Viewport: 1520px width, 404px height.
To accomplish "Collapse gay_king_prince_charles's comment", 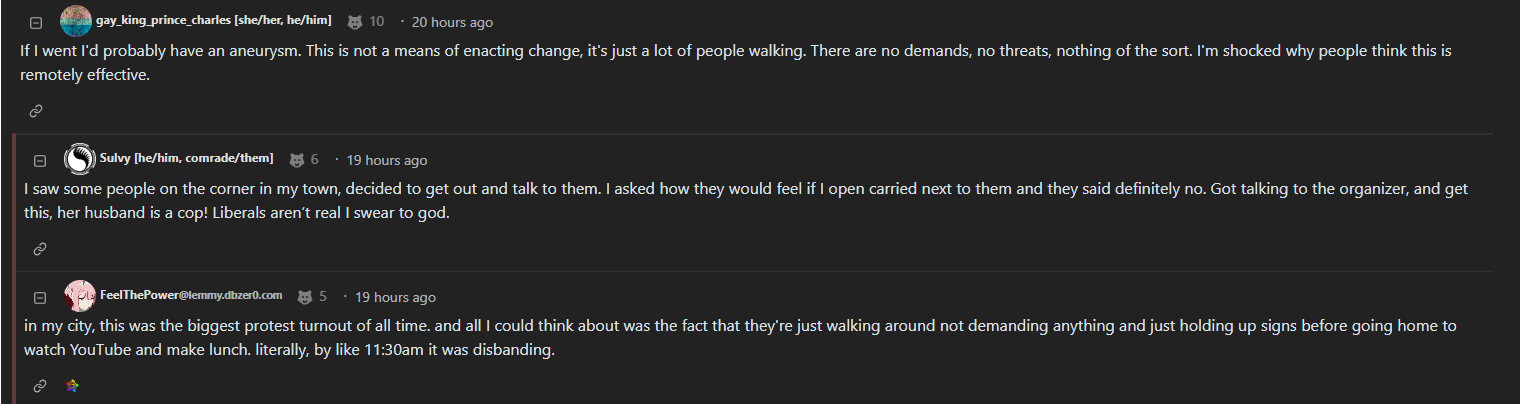I will point(36,23).
